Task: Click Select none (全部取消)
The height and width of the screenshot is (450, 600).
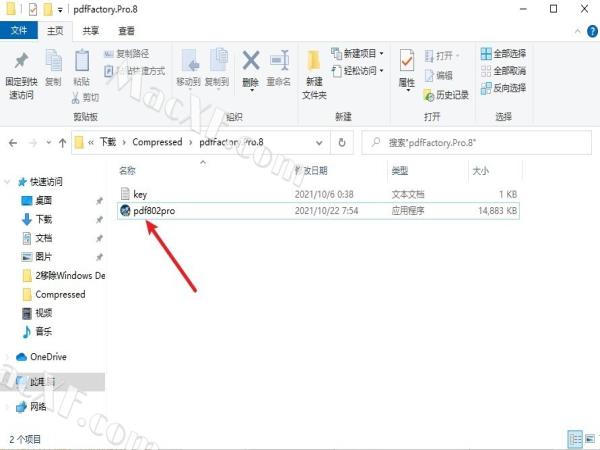Action: pyautogui.click(x=504, y=71)
